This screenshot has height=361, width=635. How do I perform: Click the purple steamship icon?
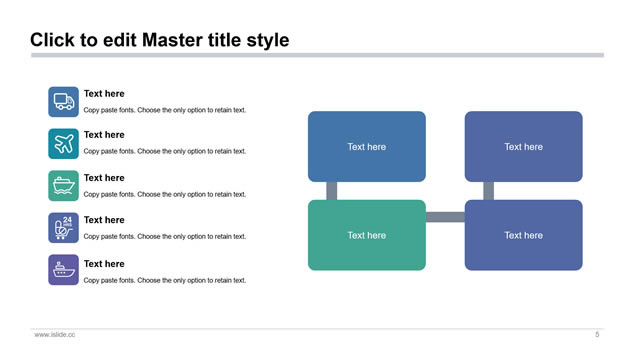point(64,270)
